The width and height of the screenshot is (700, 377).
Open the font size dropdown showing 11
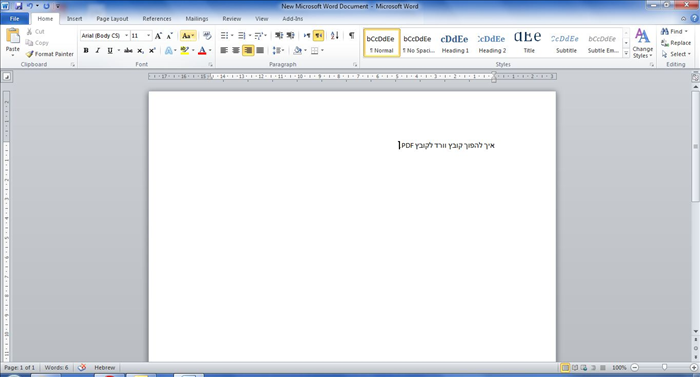click(x=149, y=35)
